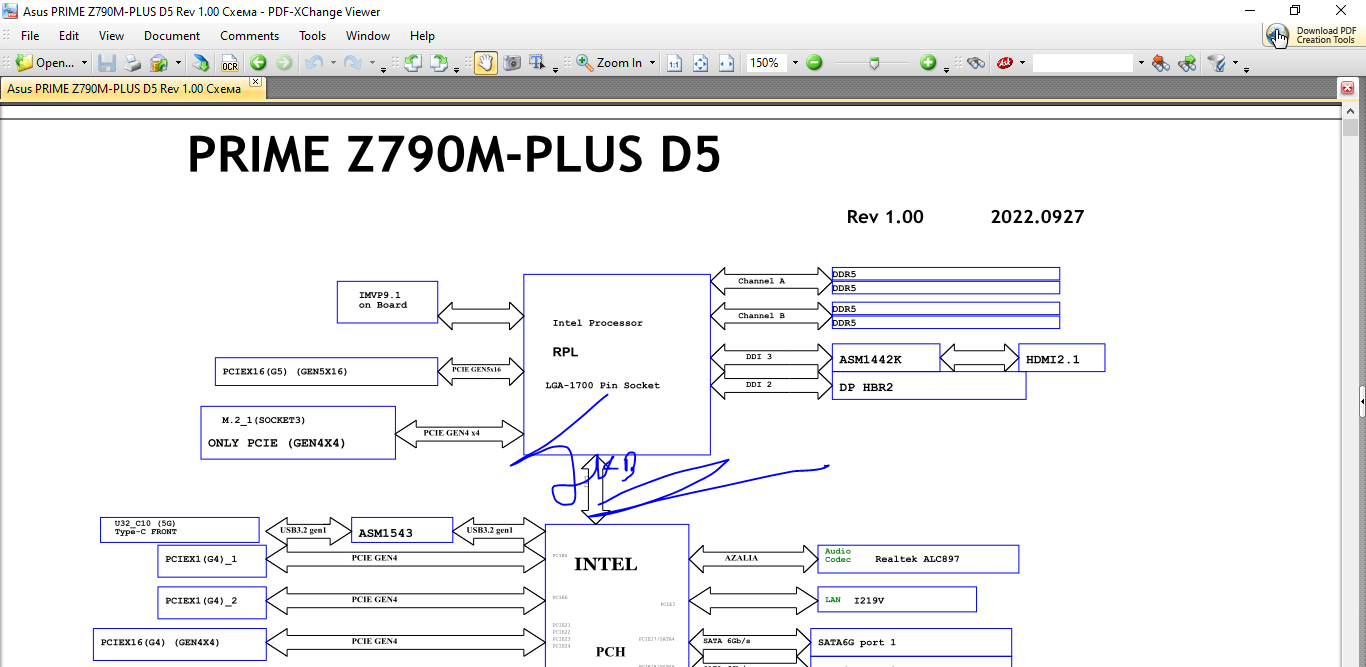Click the Scan/Import blue arrow icon

click(201, 63)
